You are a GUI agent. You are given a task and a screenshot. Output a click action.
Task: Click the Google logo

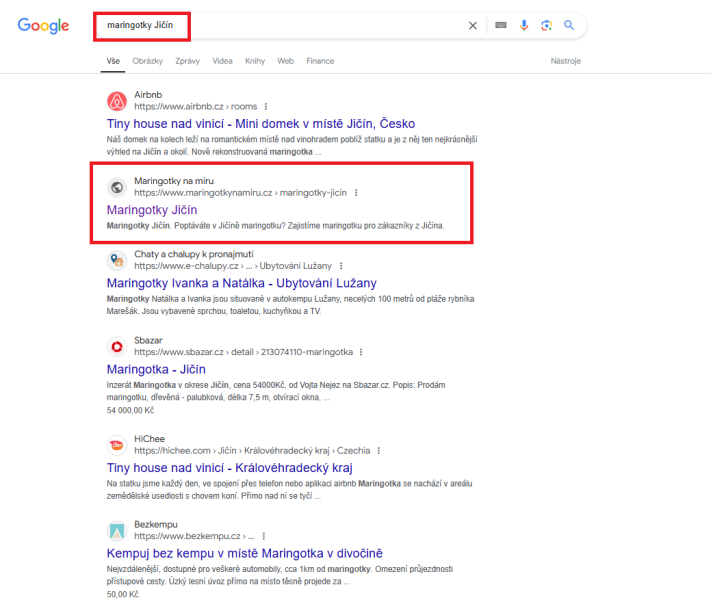43,25
